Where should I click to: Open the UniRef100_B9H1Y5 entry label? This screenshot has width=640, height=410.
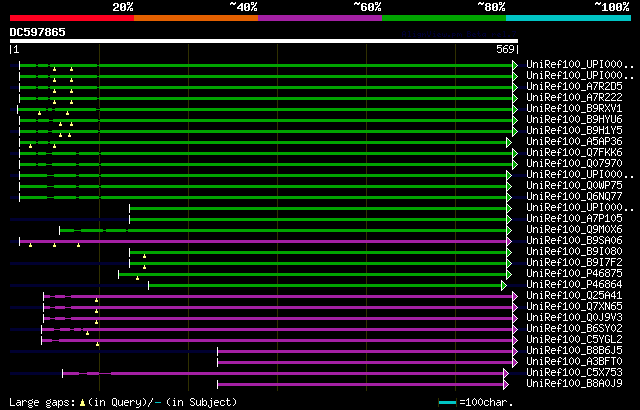574,131
